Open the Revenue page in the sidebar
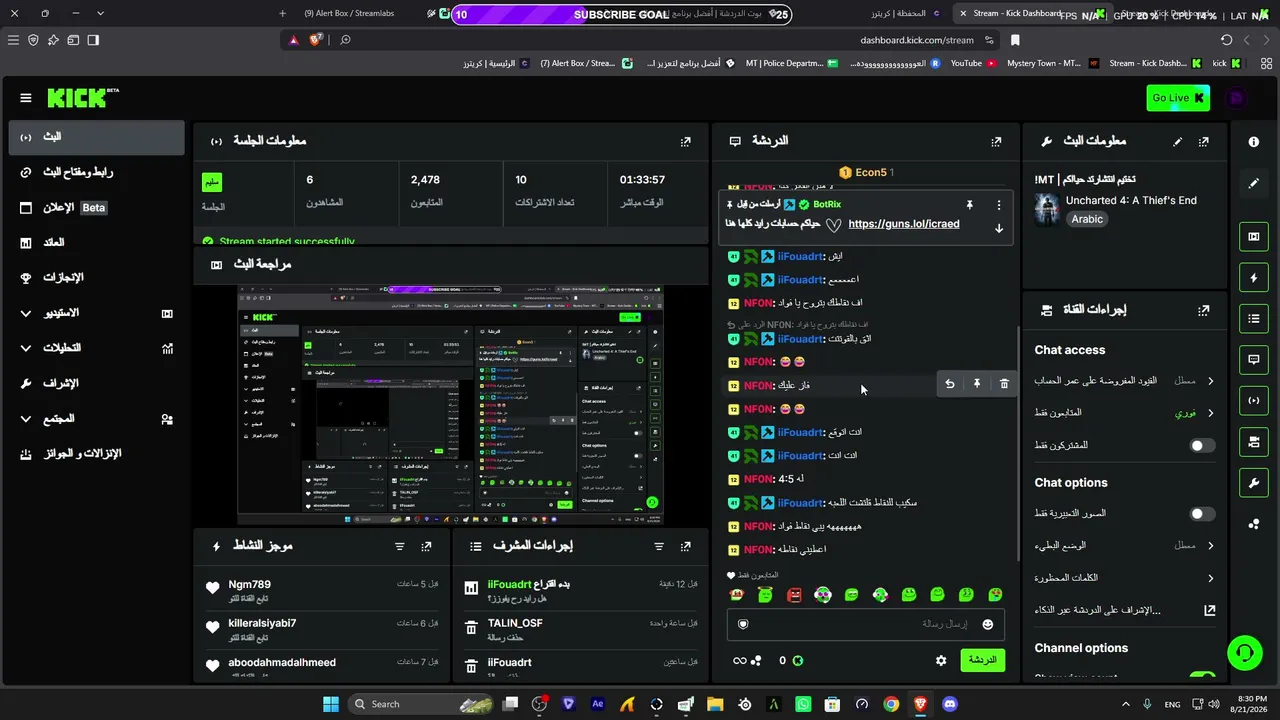This screenshot has width=1280, height=720. [x=97, y=243]
